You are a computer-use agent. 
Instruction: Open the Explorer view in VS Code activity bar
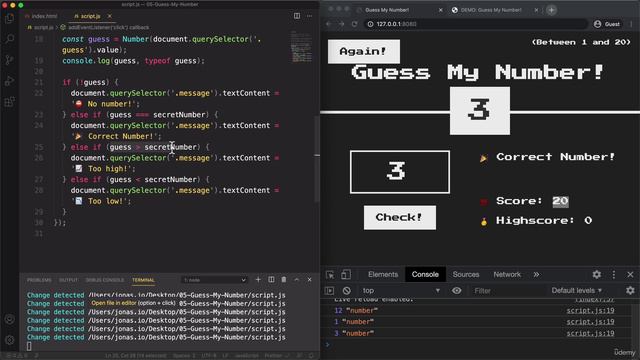[x=9, y=18]
